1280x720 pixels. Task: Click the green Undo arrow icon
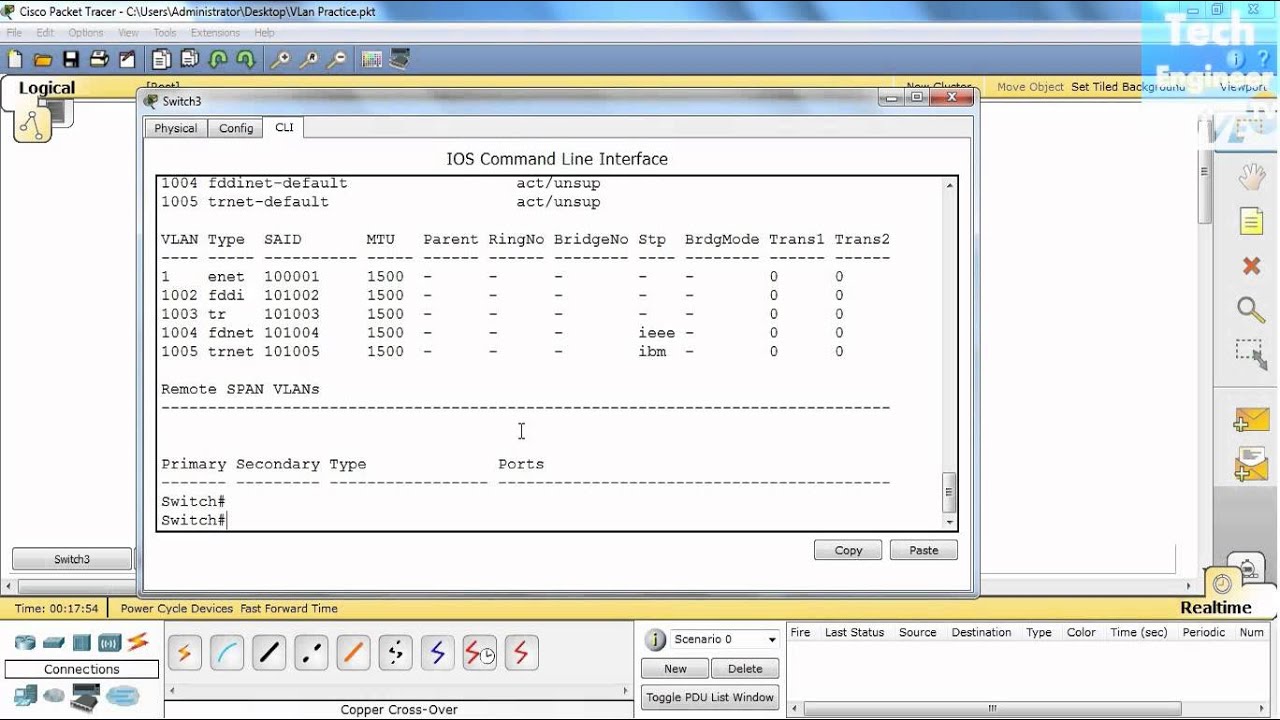217,60
